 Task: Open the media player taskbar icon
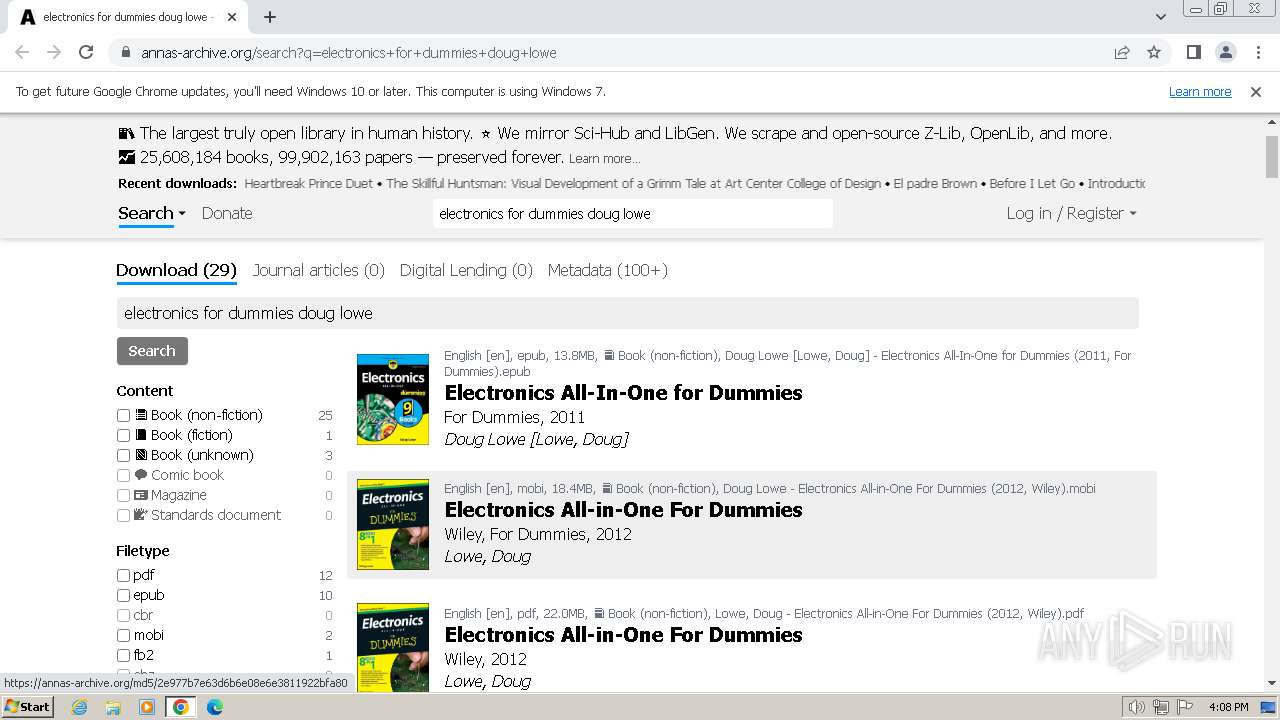pos(147,707)
